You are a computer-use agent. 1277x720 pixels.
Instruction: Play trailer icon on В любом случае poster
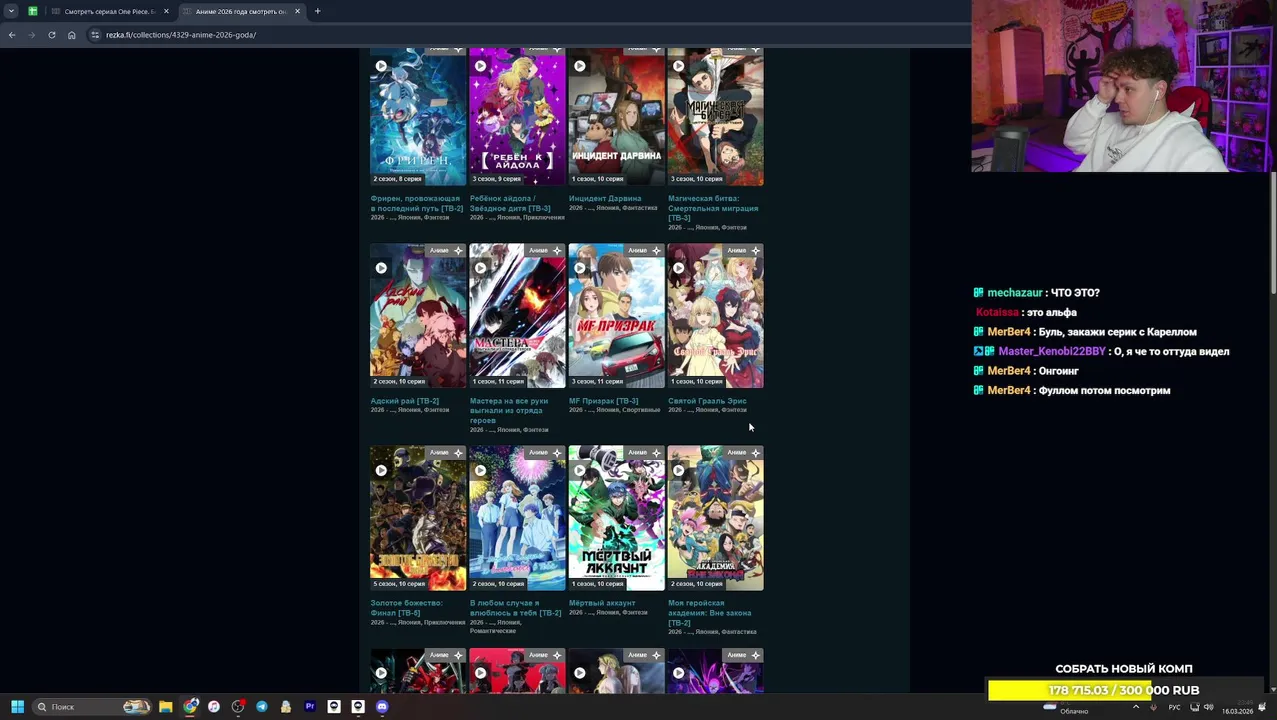point(480,470)
